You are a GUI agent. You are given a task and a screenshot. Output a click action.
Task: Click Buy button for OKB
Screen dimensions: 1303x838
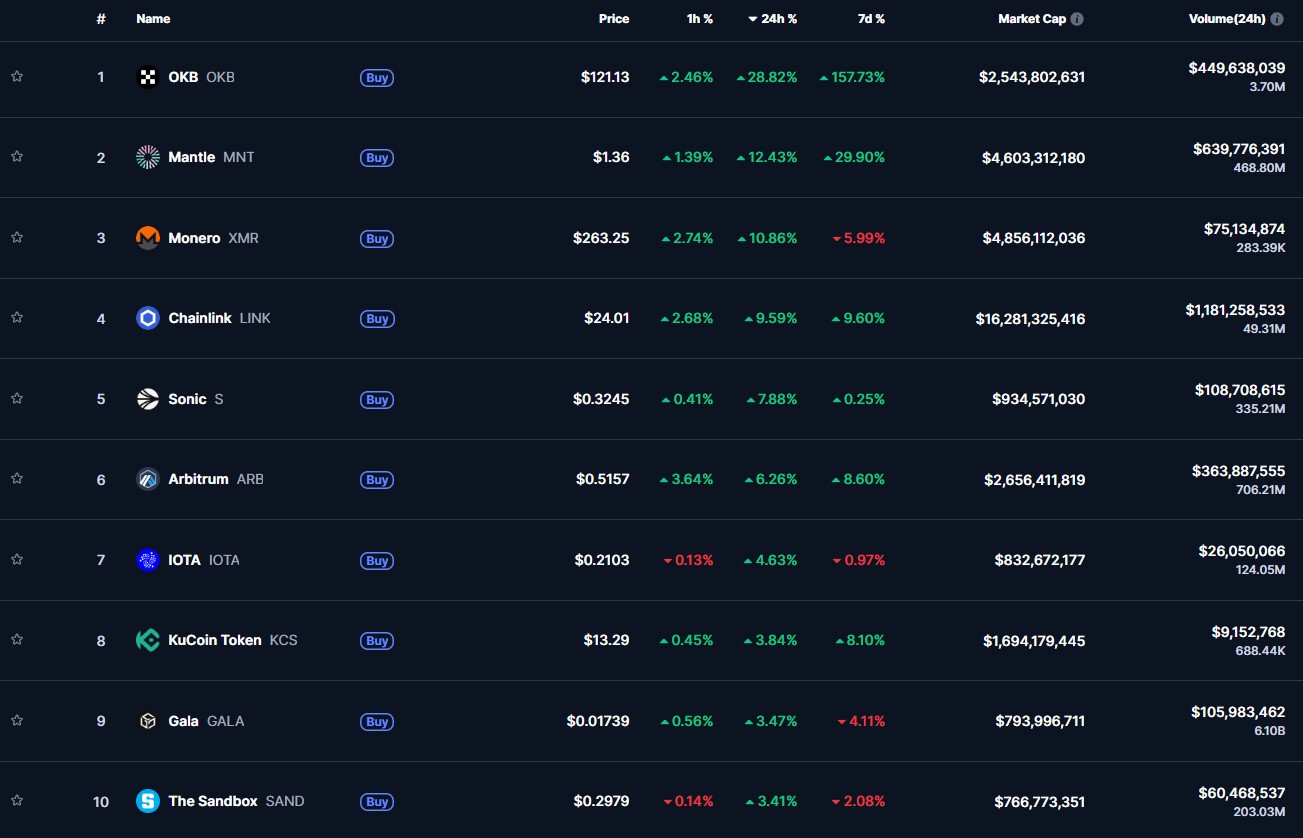pos(377,77)
